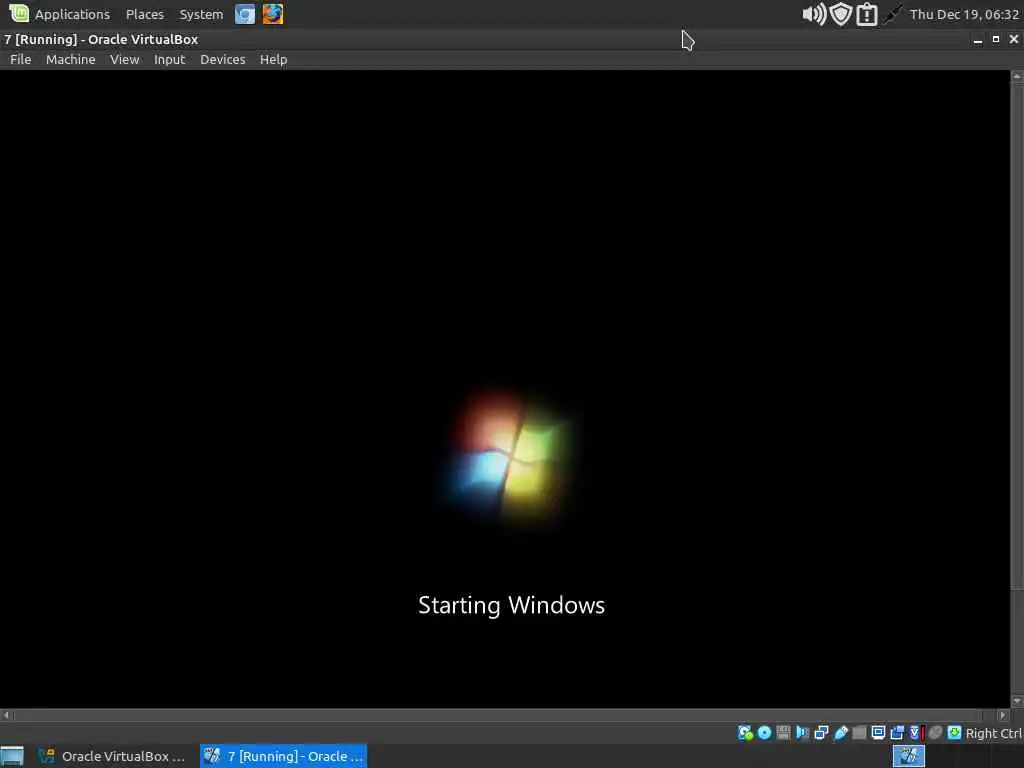
Task: Click the vertical scrollbar down arrow
Action: (x=1017, y=701)
